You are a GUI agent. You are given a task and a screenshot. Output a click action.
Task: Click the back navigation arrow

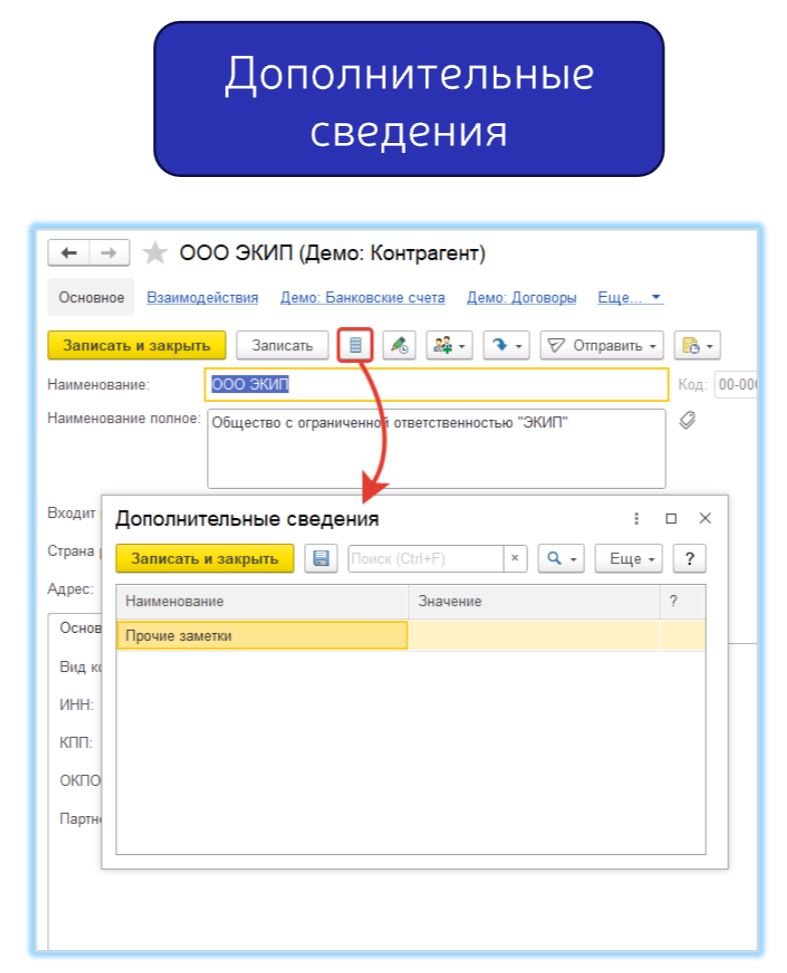pyautogui.click(x=69, y=254)
